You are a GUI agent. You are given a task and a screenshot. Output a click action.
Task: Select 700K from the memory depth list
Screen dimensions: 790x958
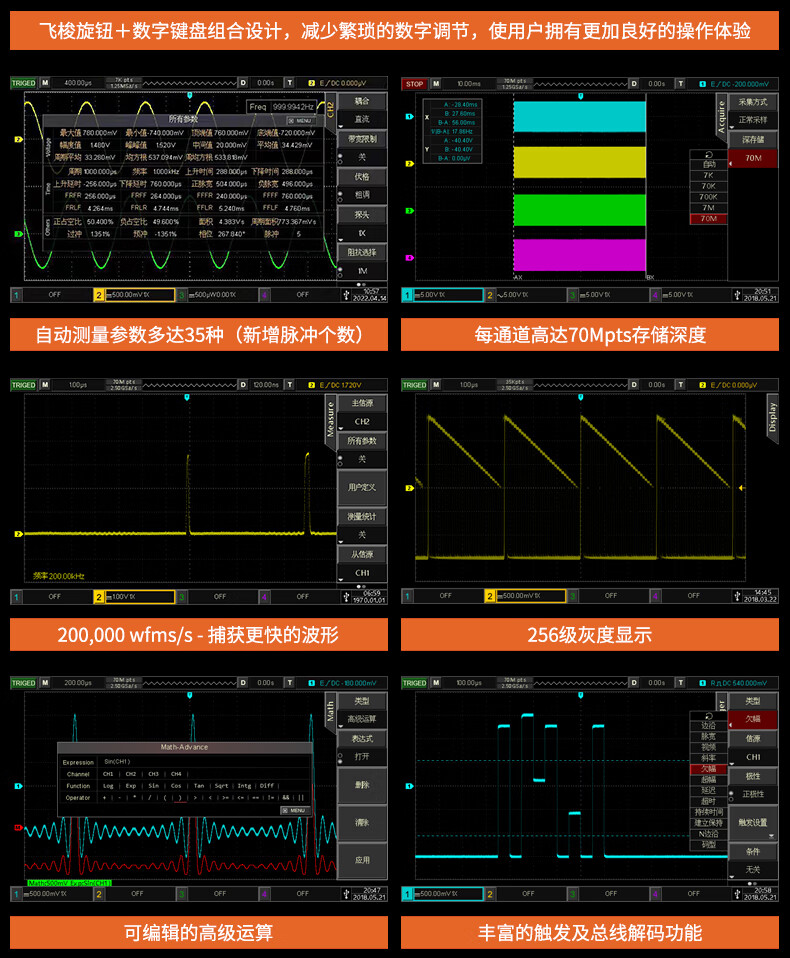[x=709, y=196]
